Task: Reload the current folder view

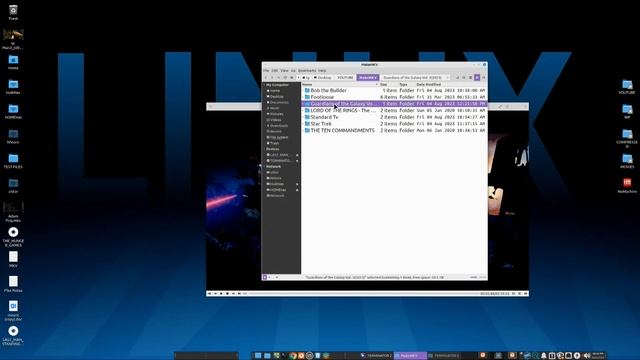Action: [285, 78]
